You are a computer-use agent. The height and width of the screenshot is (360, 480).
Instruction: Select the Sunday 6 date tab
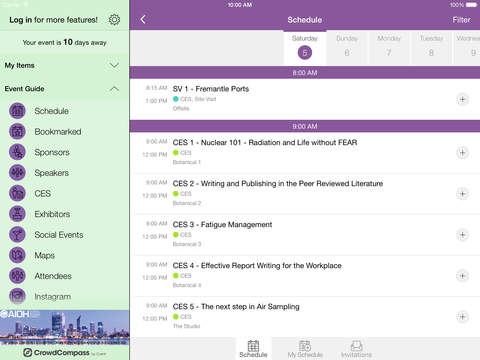click(347, 47)
